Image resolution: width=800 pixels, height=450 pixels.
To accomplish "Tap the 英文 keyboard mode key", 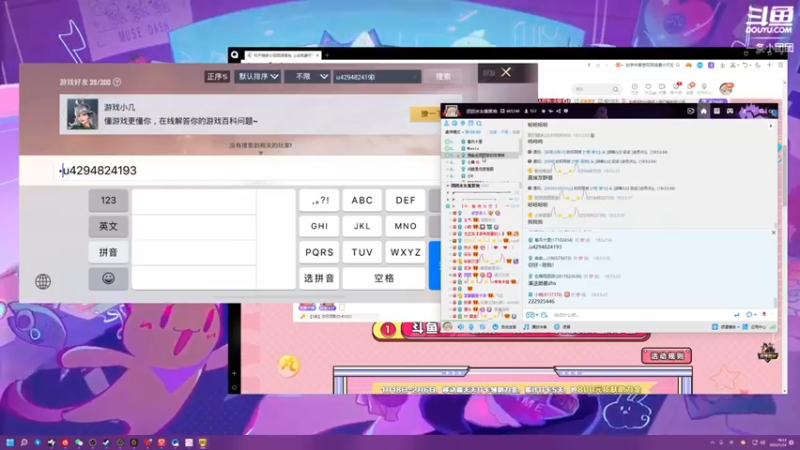I will [x=108, y=226].
